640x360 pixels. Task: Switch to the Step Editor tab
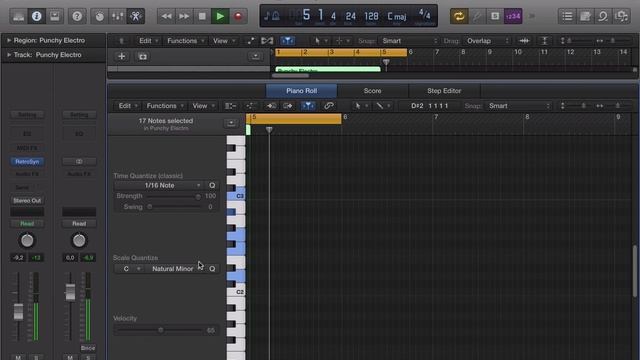point(444,91)
